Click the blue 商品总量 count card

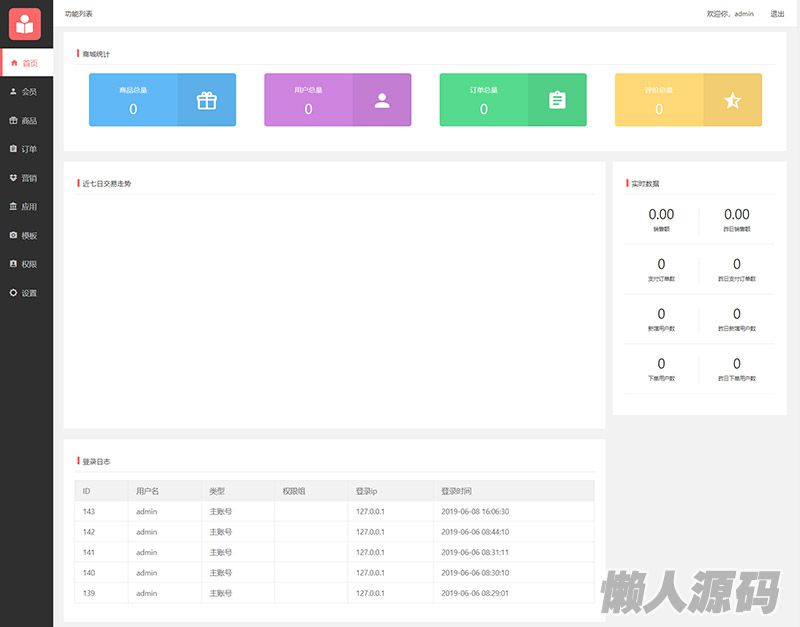[x=133, y=100]
